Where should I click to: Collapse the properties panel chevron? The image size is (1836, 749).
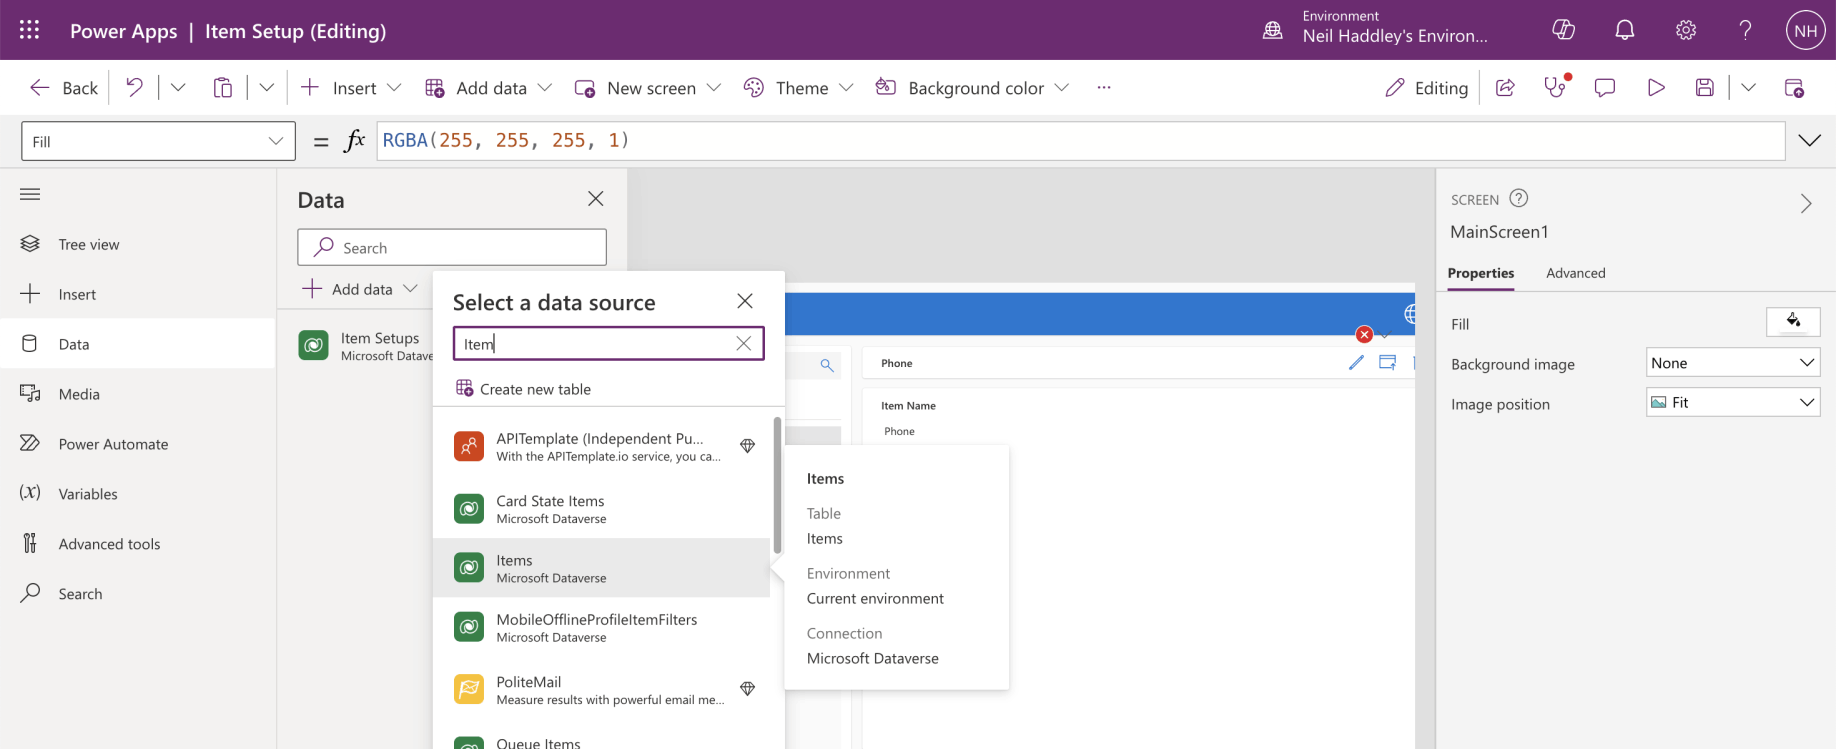point(1806,203)
